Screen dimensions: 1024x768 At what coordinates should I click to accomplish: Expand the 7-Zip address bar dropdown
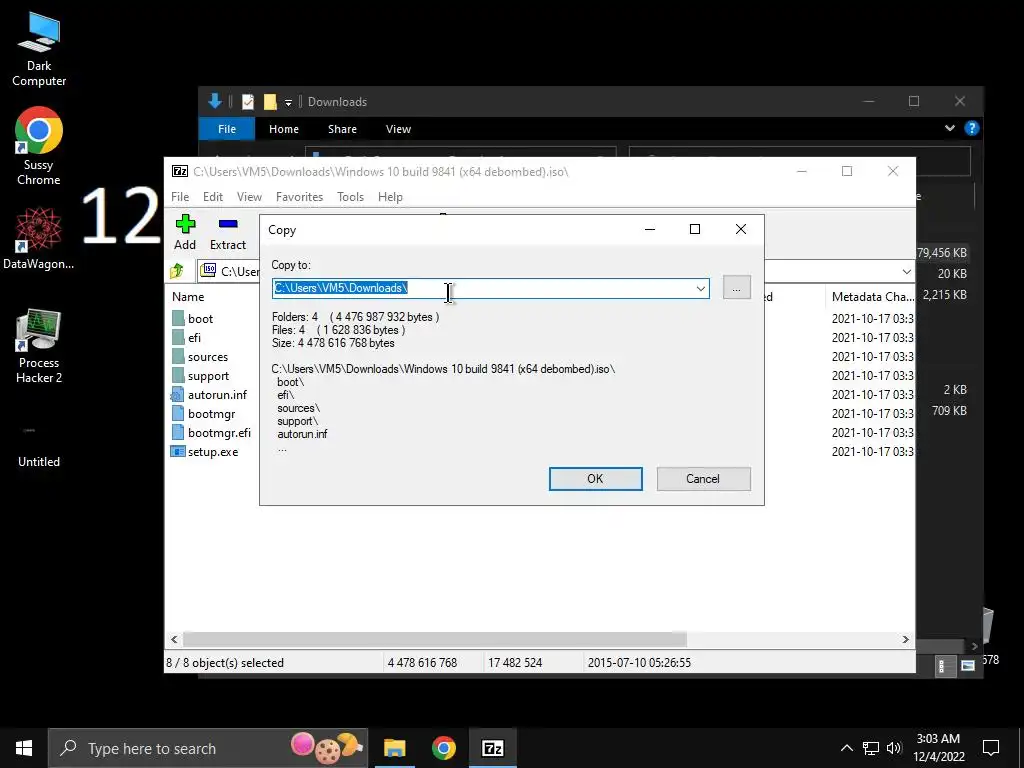(x=906, y=272)
